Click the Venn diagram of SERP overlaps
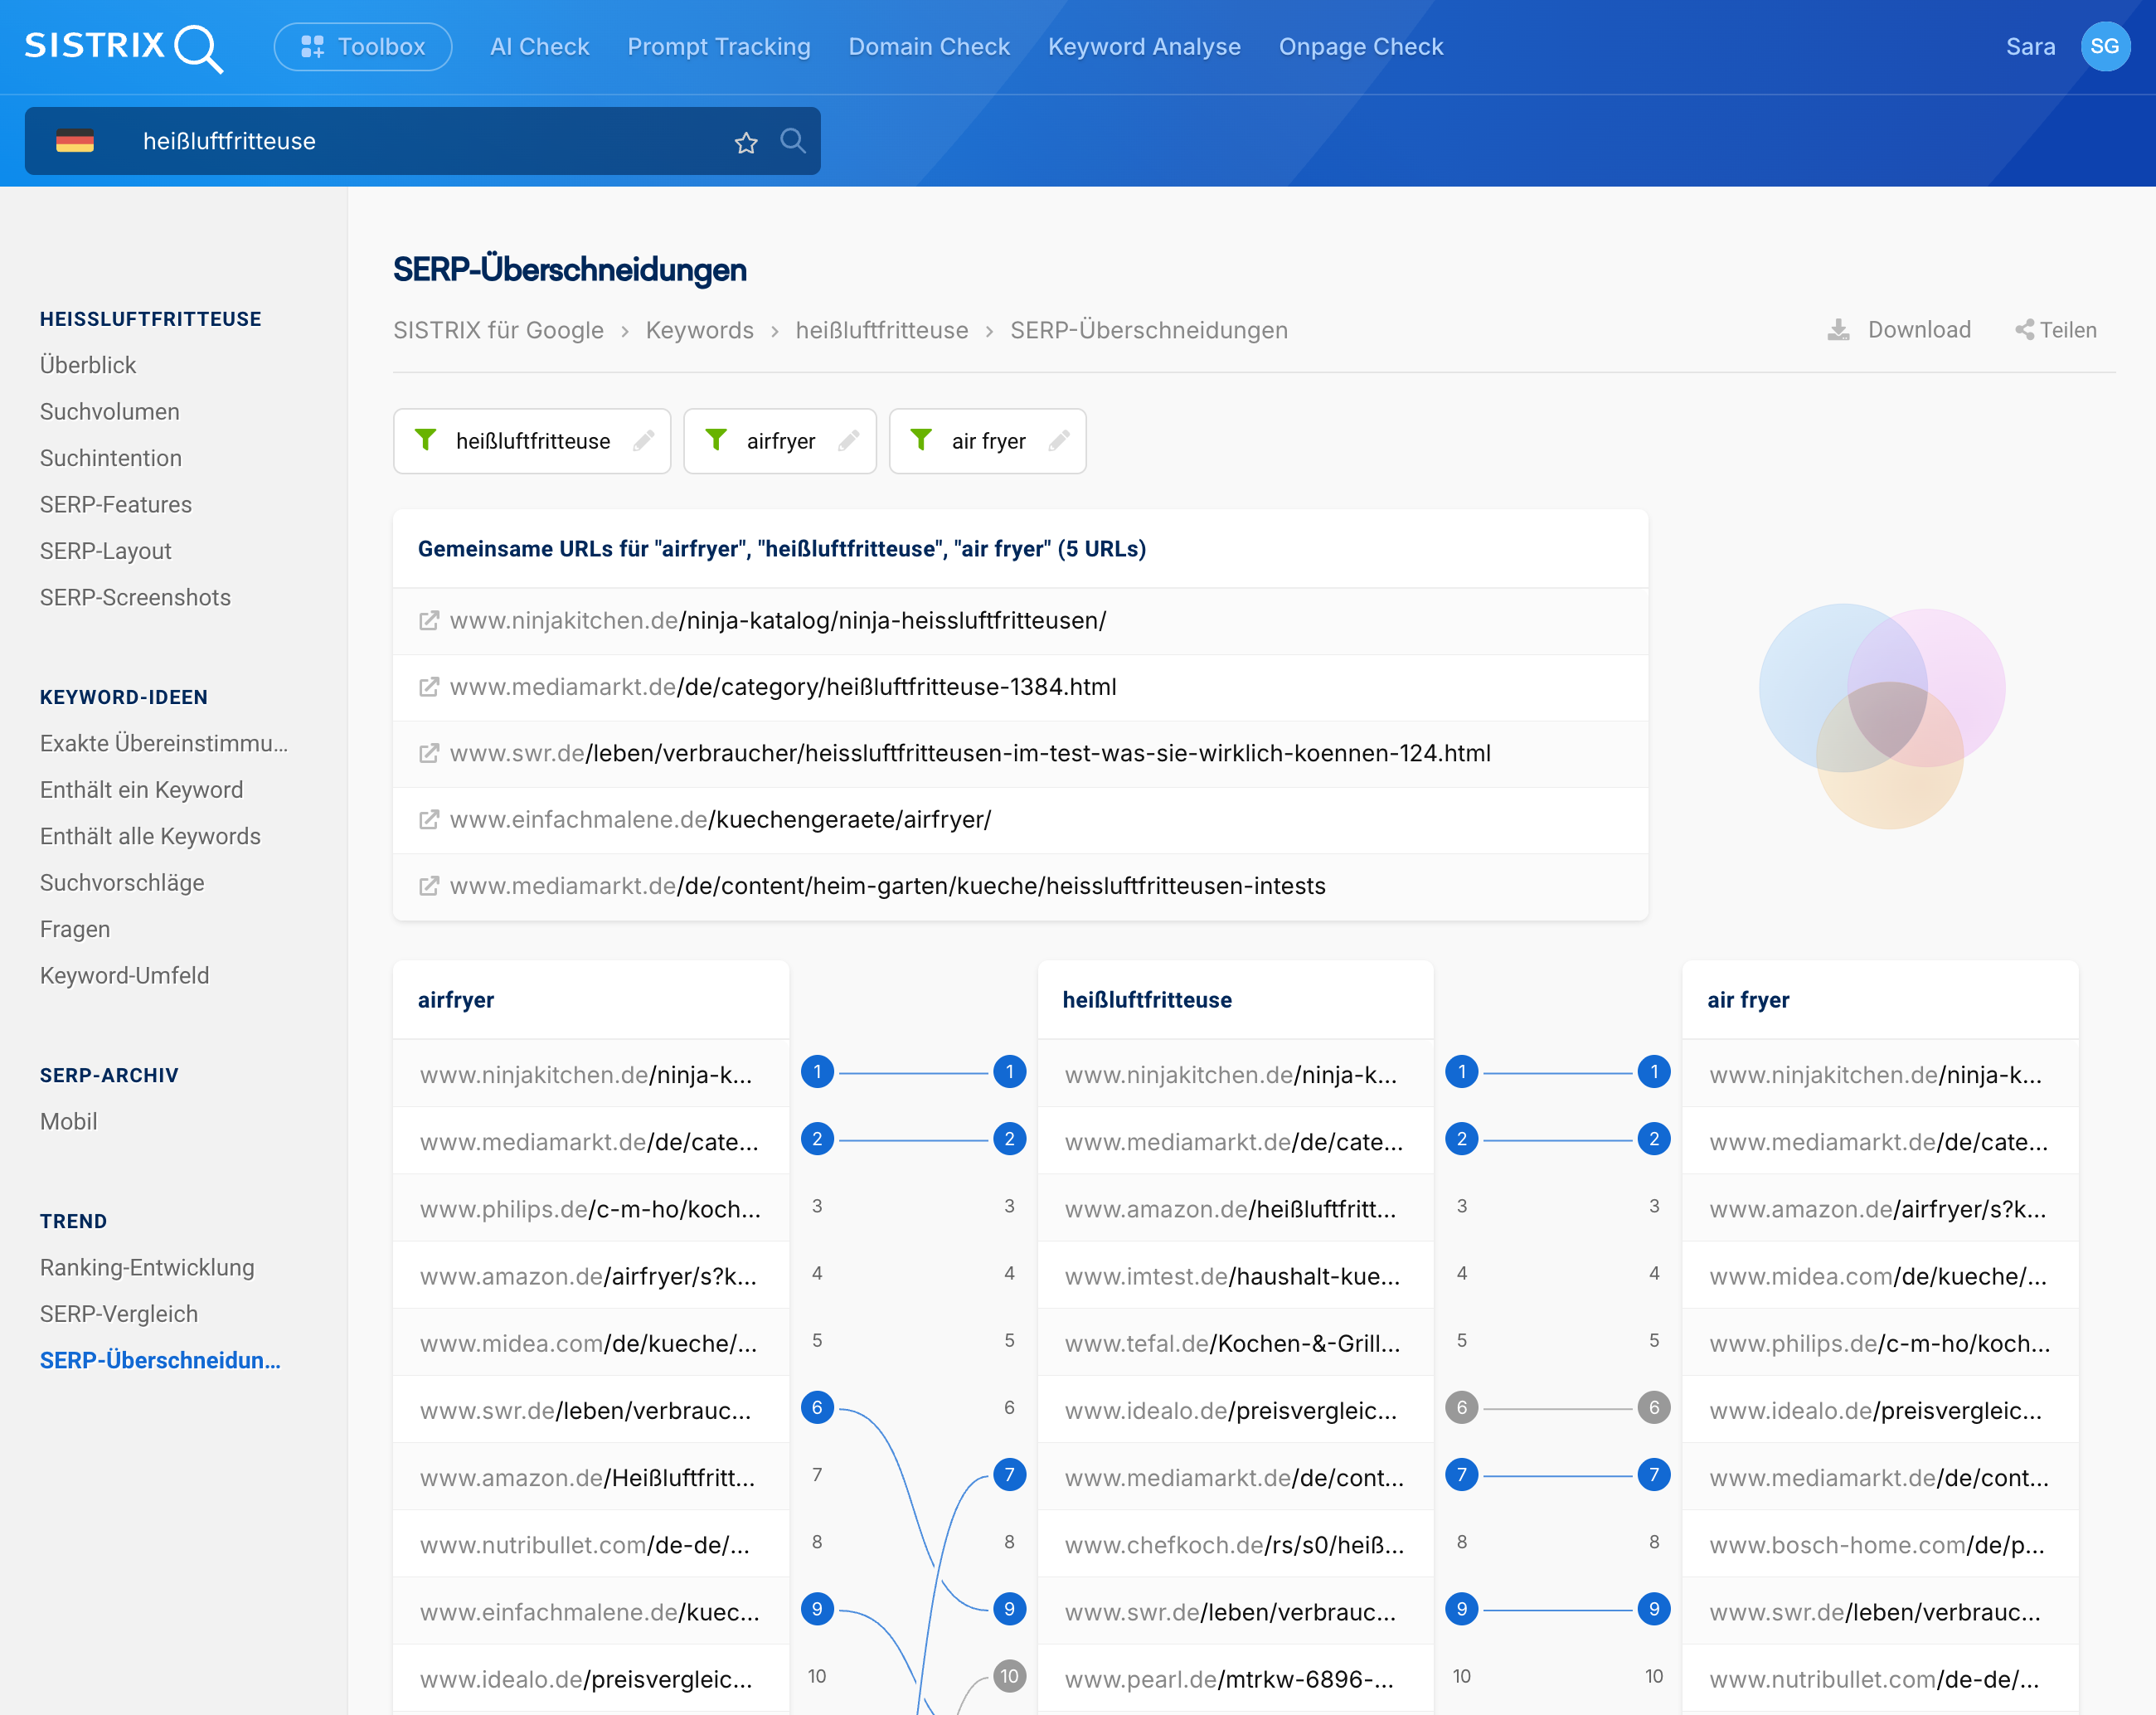Image resolution: width=2156 pixels, height=1715 pixels. point(1883,716)
